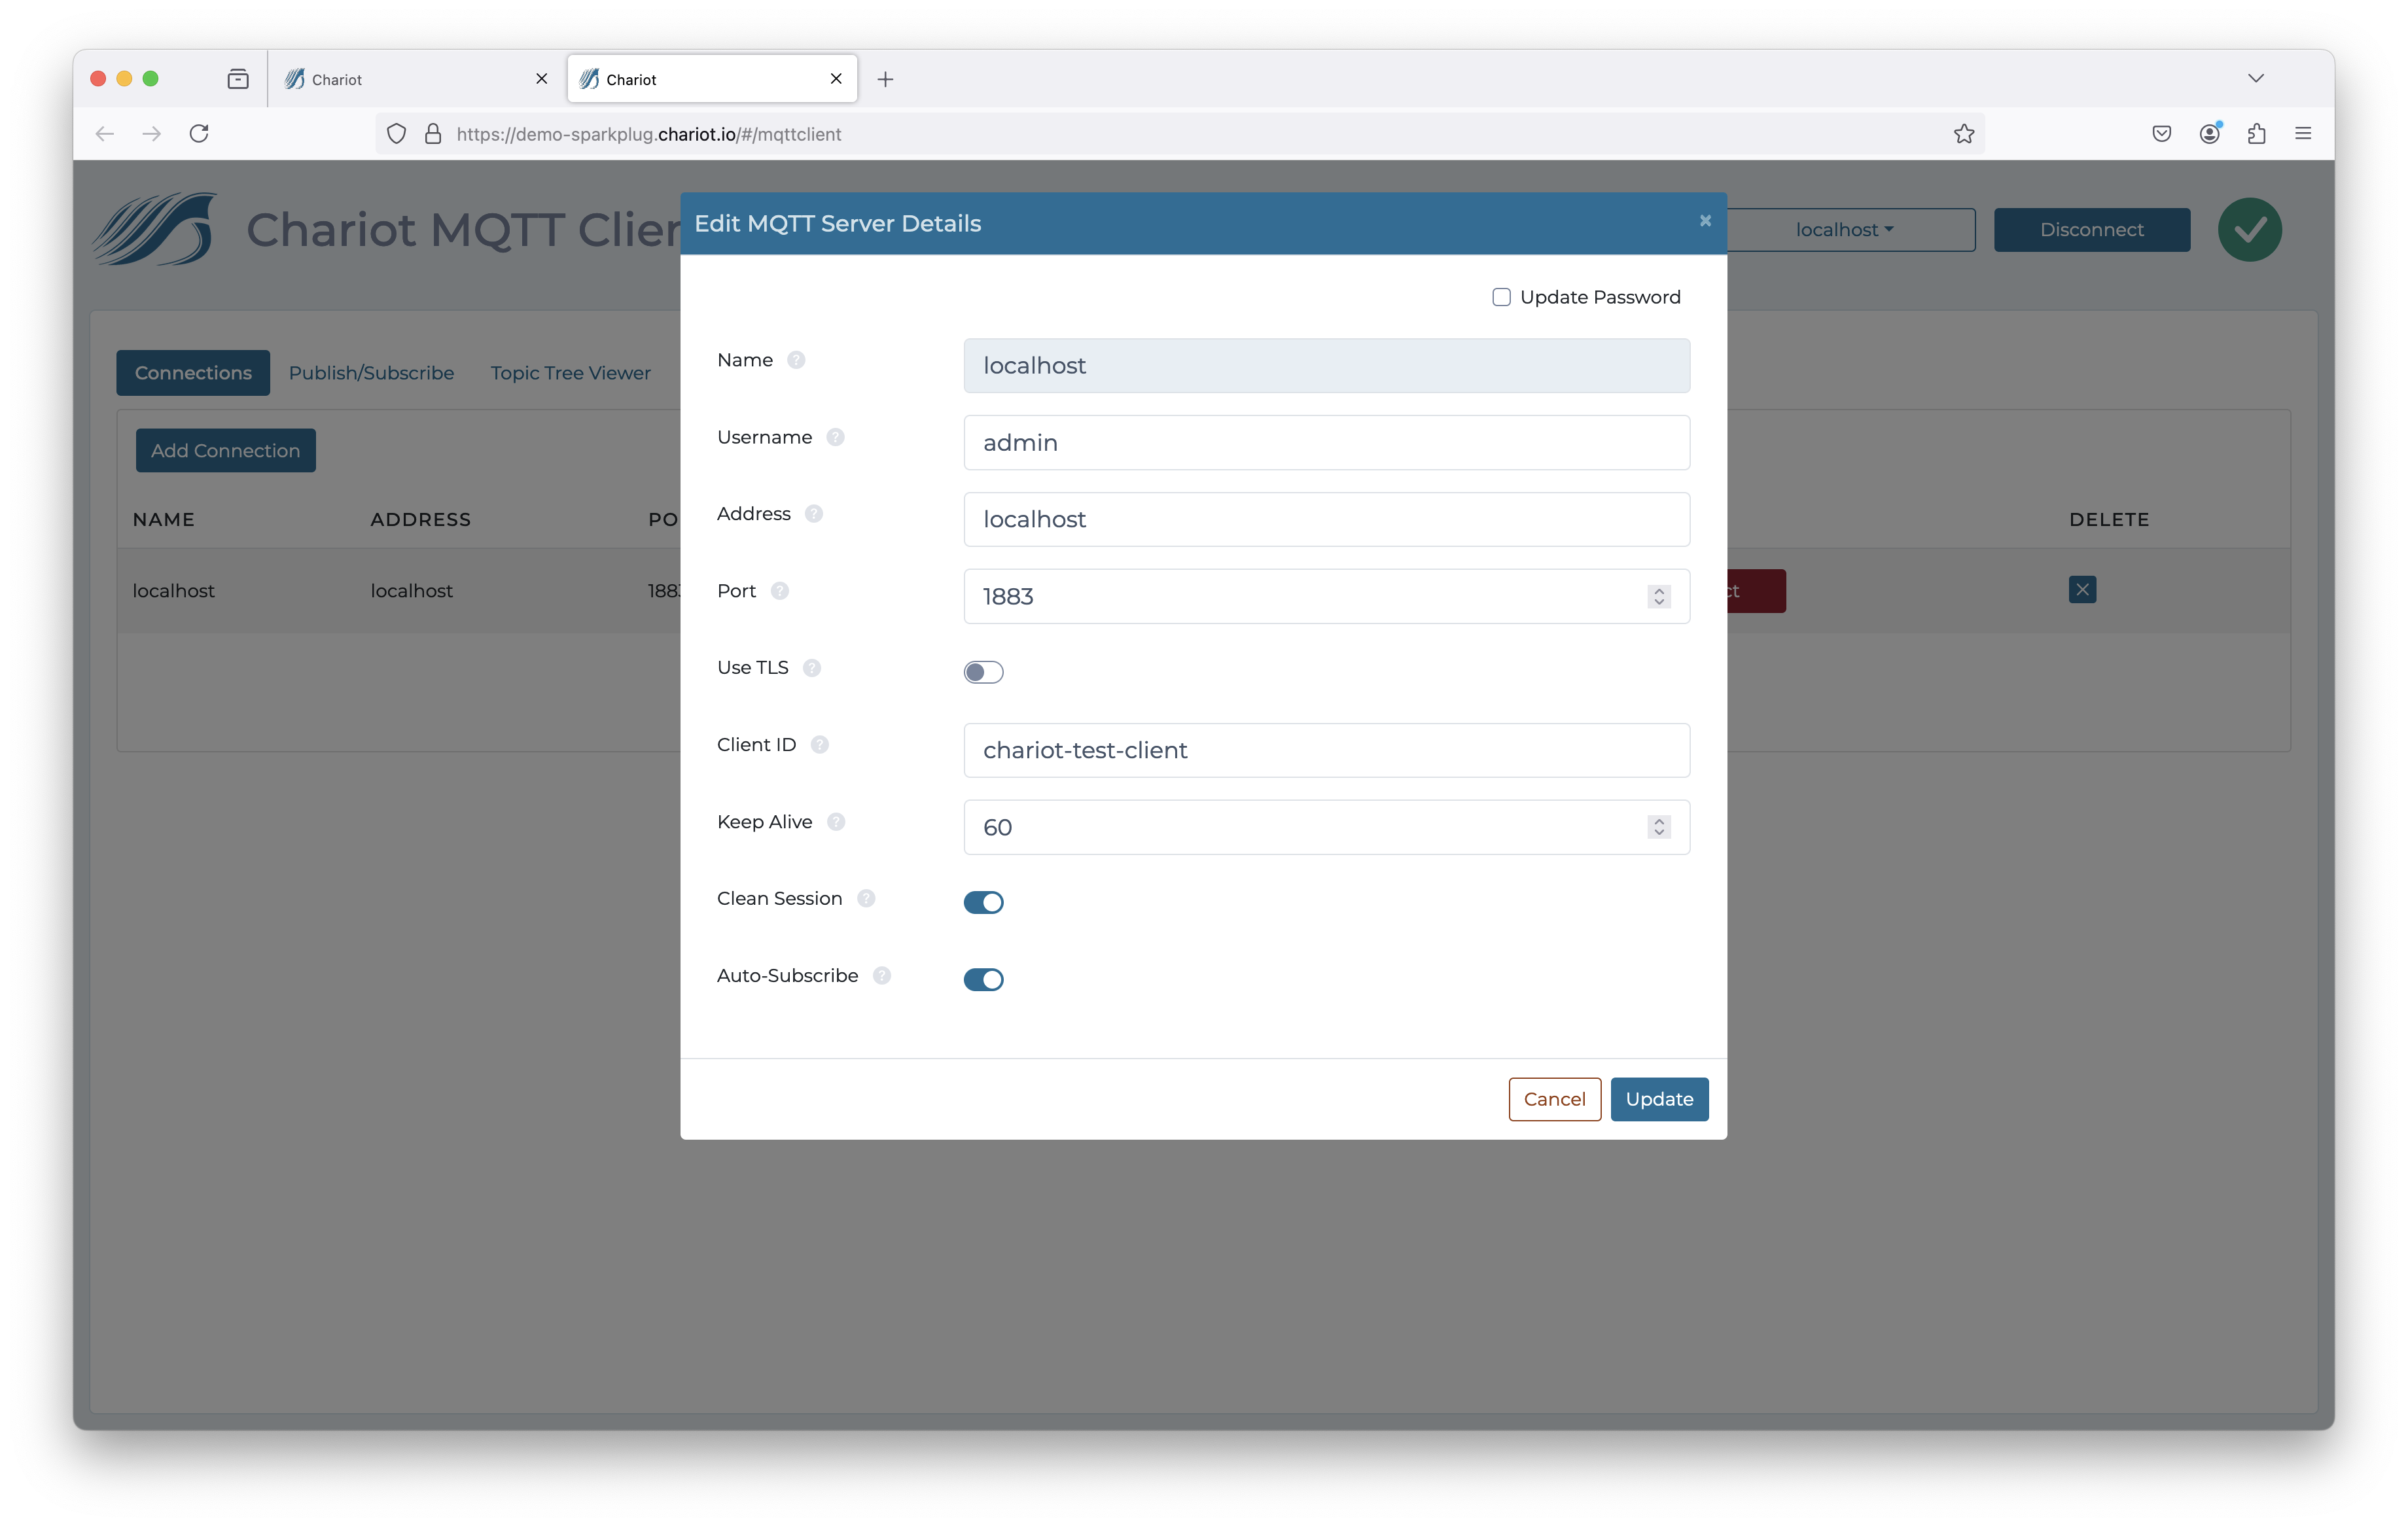
Task: Close the first Chariot browser tab
Action: 541,79
